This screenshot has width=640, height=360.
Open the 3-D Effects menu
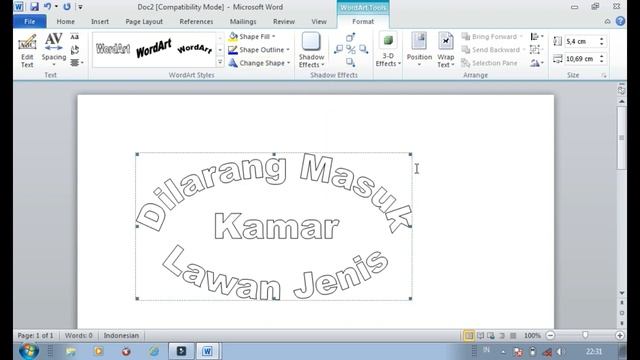(x=388, y=50)
